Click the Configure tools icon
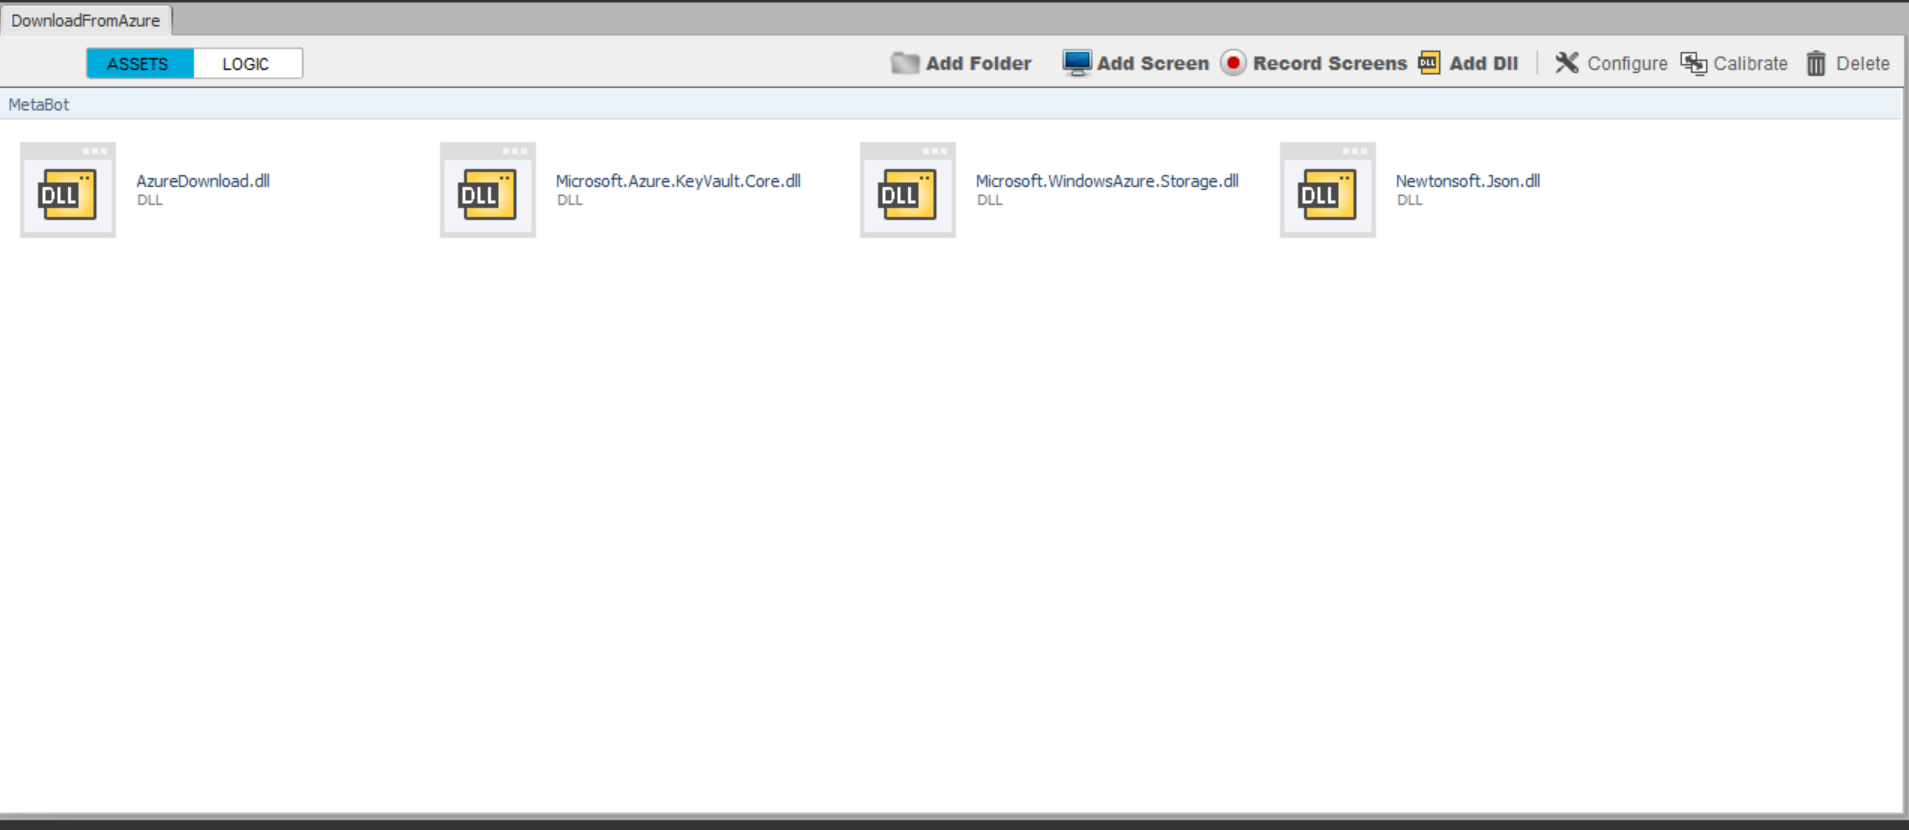Image resolution: width=1909 pixels, height=830 pixels. [1566, 63]
